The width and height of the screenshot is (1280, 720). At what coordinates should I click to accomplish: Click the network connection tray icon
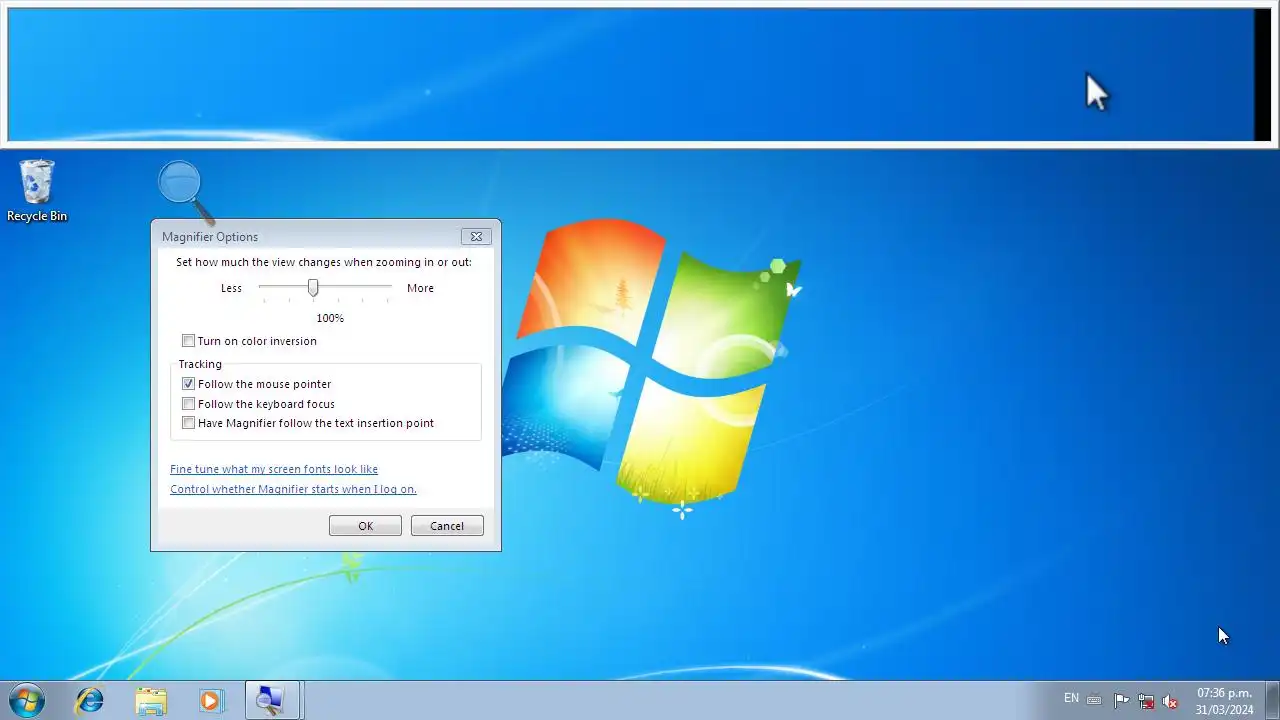coord(1146,701)
